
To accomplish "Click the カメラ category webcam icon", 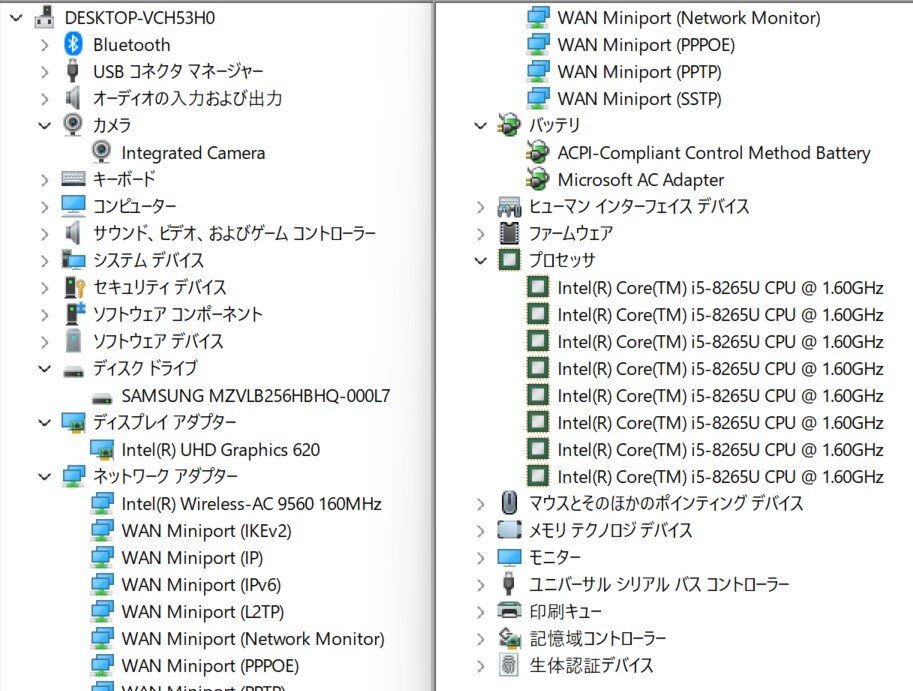I will point(73,125).
